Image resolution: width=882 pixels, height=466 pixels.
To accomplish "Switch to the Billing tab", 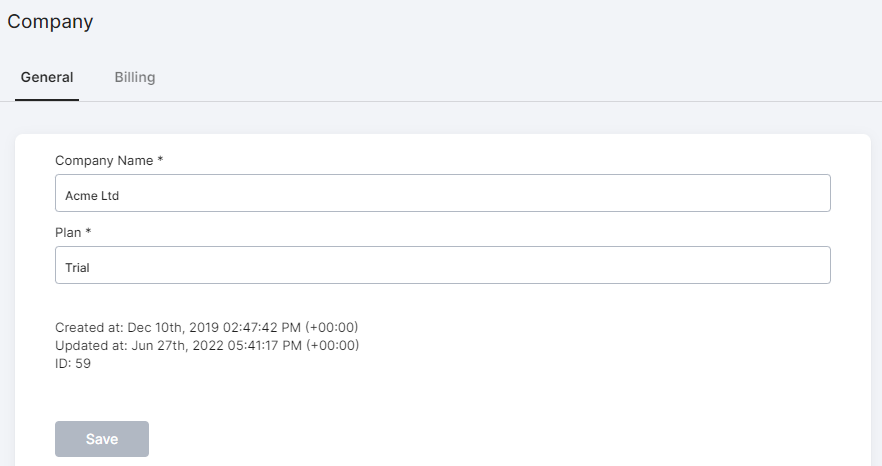I will point(134,77).
